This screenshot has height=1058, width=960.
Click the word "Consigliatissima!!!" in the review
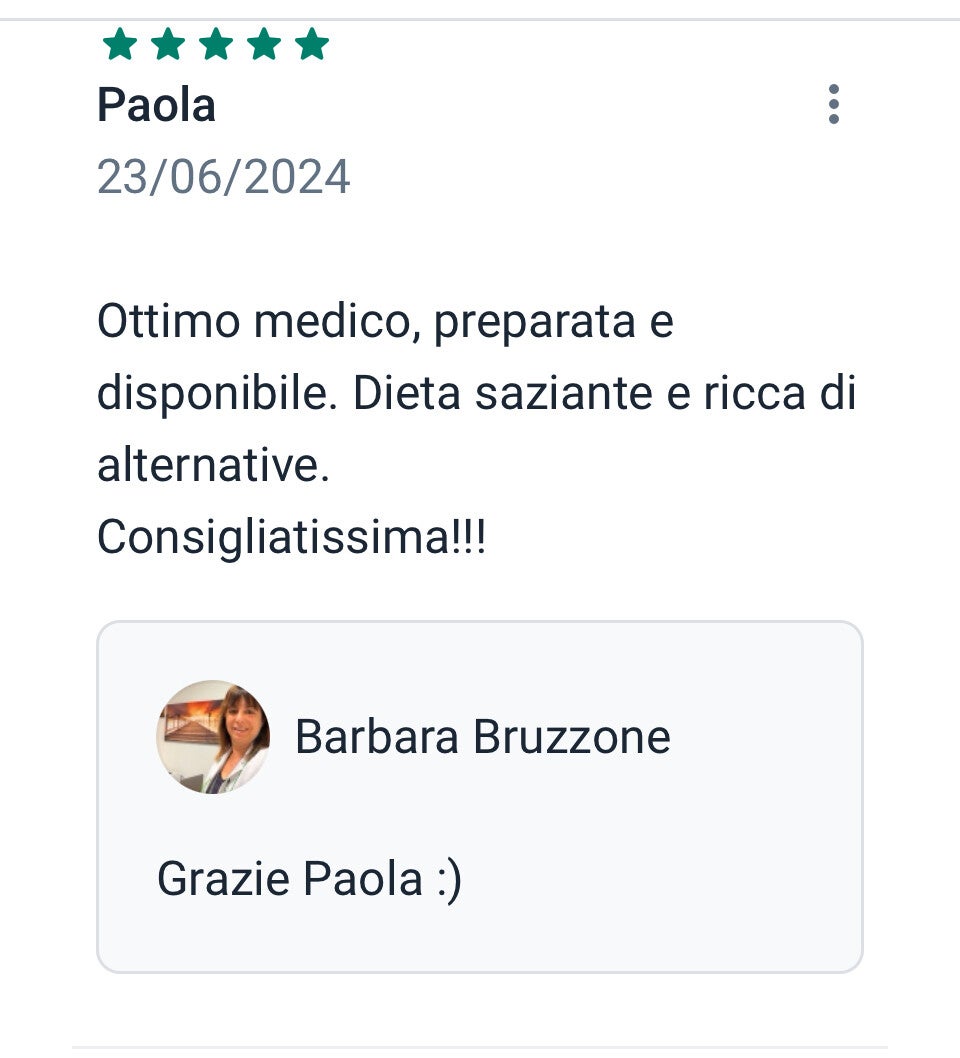[x=291, y=538]
